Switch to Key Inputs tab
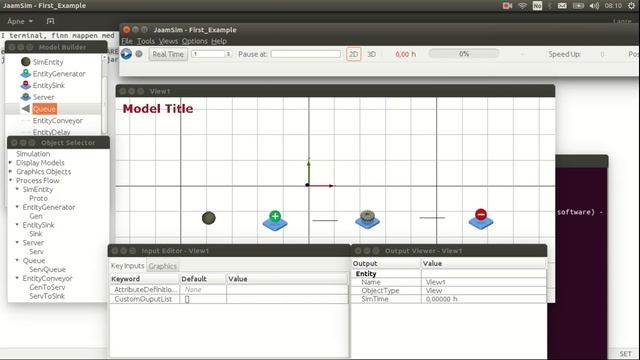The height and width of the screenshot is (360, 640). [x=128, y=266]
